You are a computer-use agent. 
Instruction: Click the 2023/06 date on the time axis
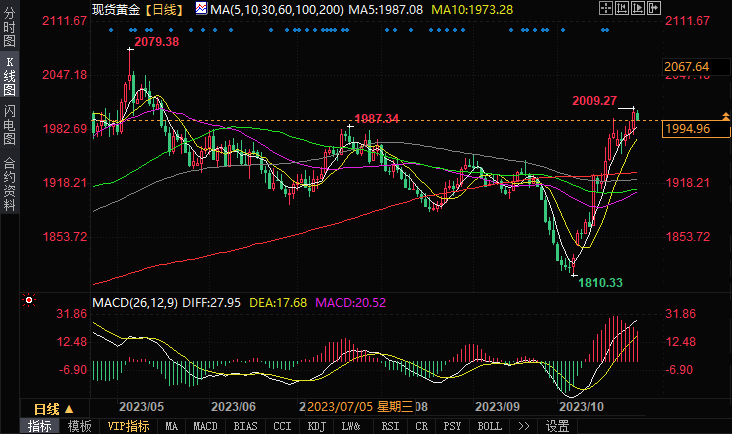pyautogui.click(x=233, y=406)
